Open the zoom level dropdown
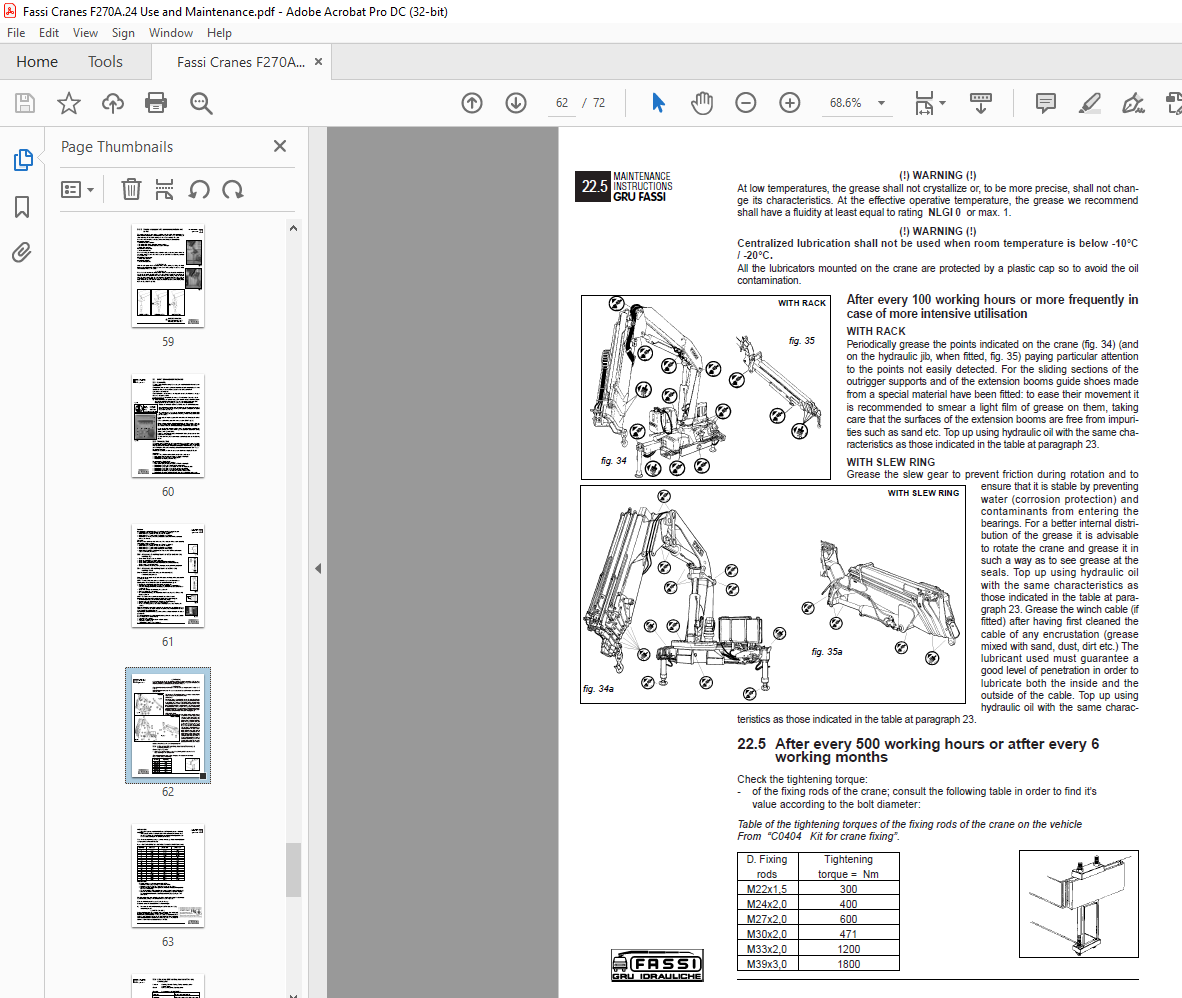This screenshot has height=998, width=1182. pos(881,103)
